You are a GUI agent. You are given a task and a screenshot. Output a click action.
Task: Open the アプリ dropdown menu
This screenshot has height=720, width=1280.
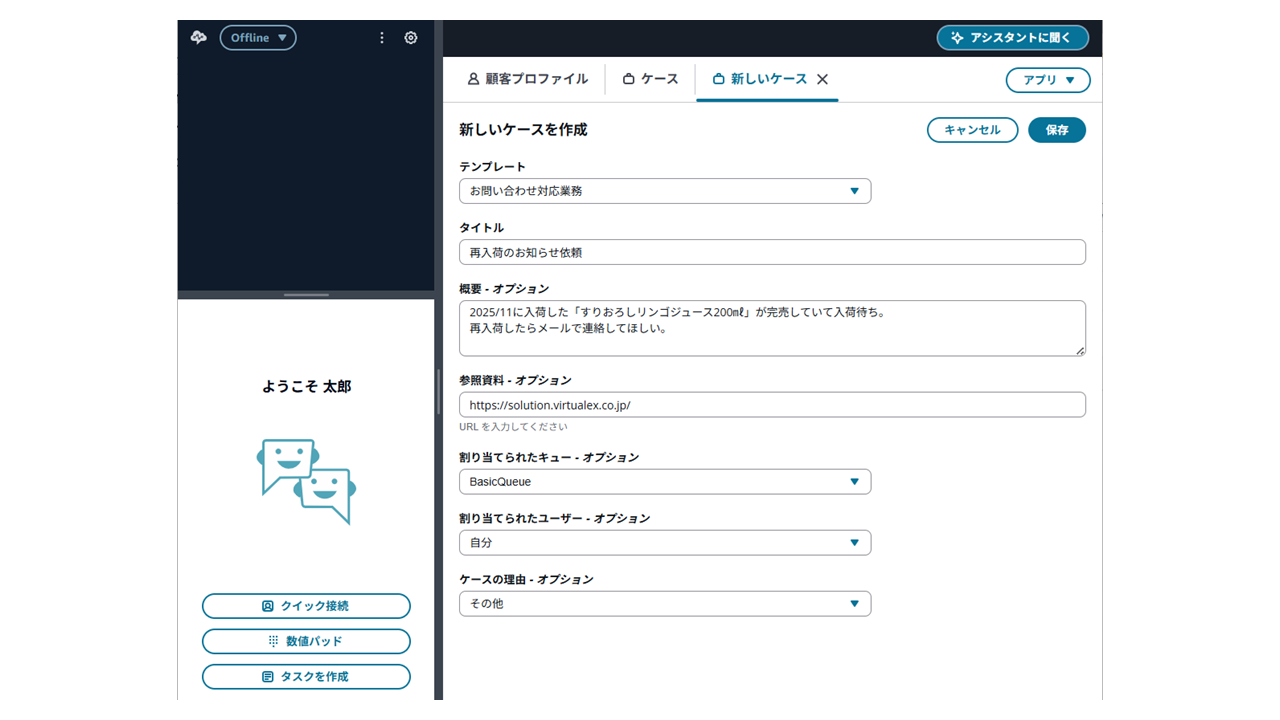point(1047,80)
